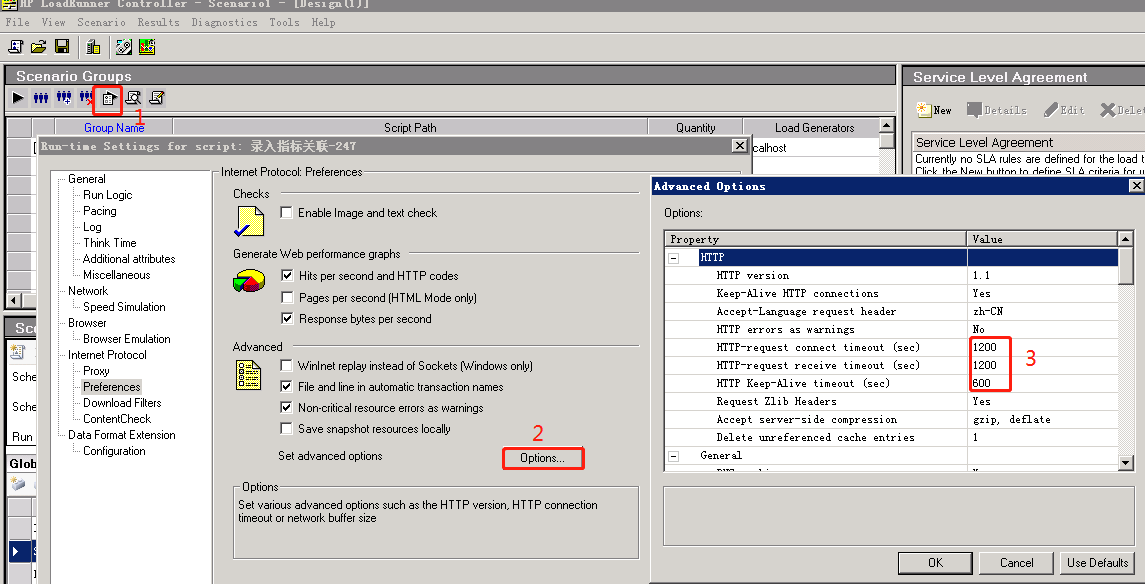Enable Image and text check checkbox
Viewport: 1145px width, 584px height.
pos(287,212)
